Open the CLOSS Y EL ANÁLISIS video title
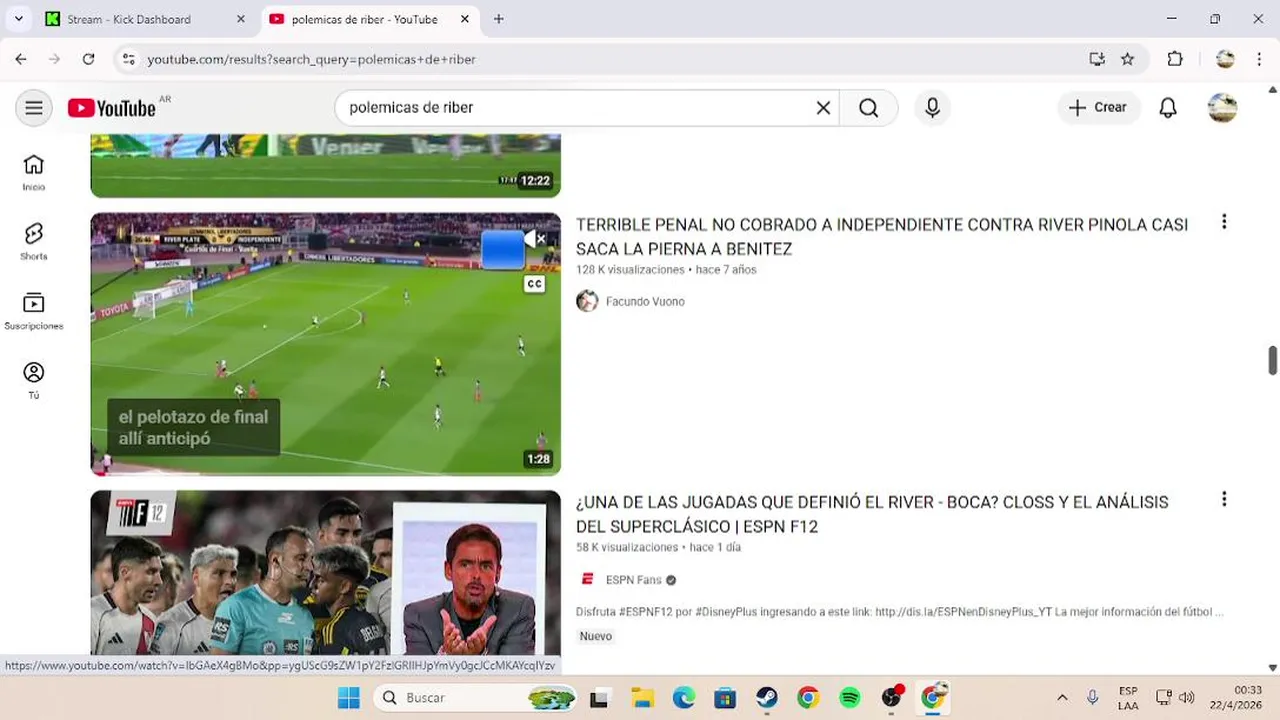Image resolution: width=1280 pixels, height=720 pixels. [872, 514]
